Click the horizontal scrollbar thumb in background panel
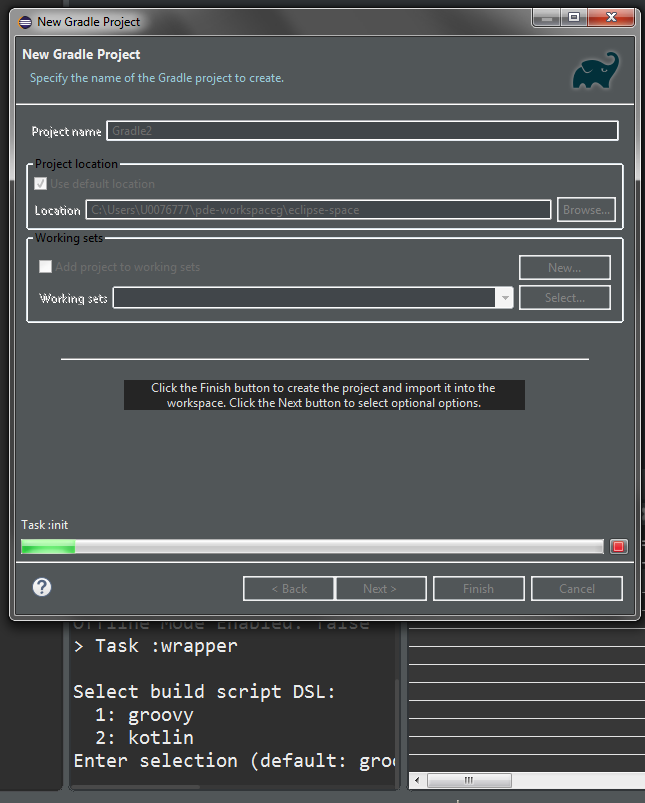The width and height of the screenshot is (645, 803). [469, 780]
